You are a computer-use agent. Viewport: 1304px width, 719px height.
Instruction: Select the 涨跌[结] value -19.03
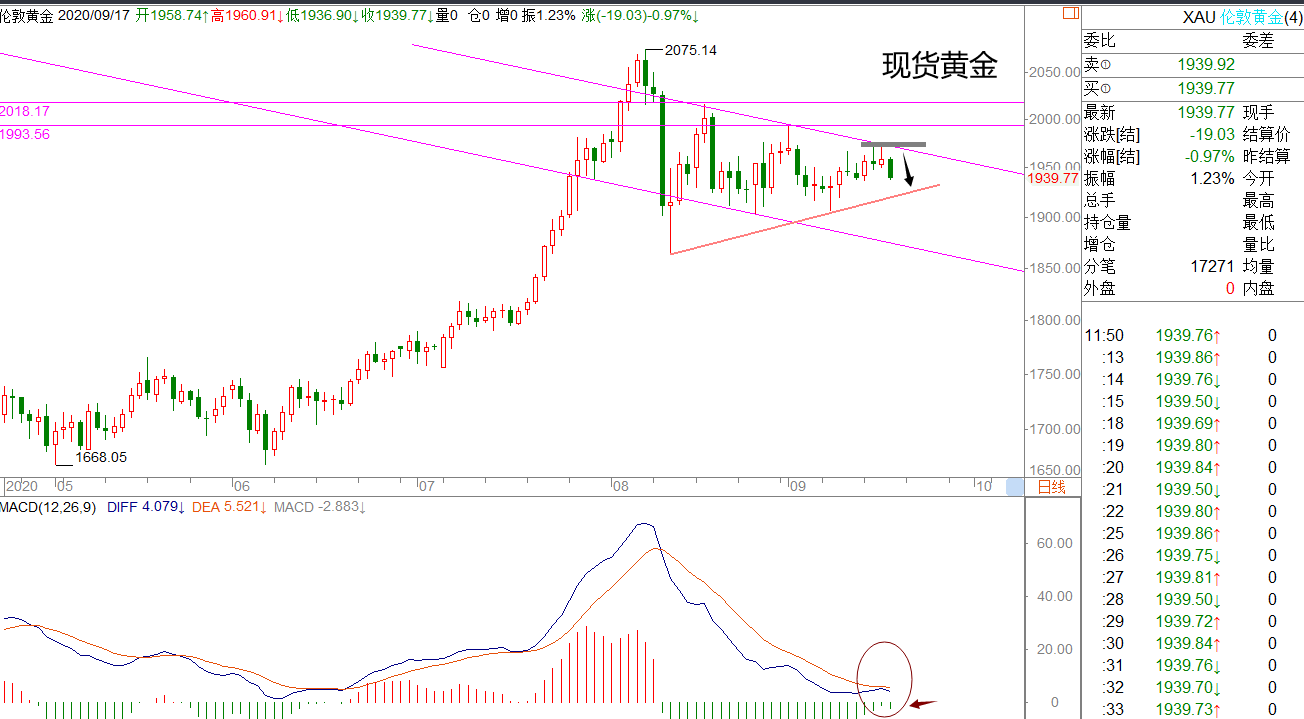(1212, 135)
